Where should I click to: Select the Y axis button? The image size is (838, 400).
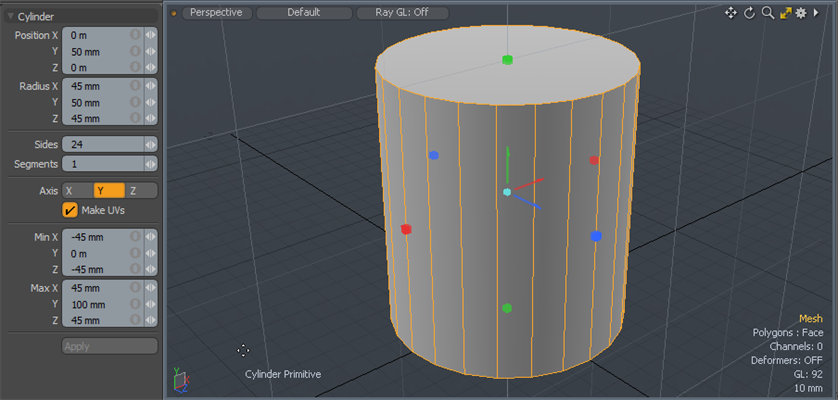109,190
